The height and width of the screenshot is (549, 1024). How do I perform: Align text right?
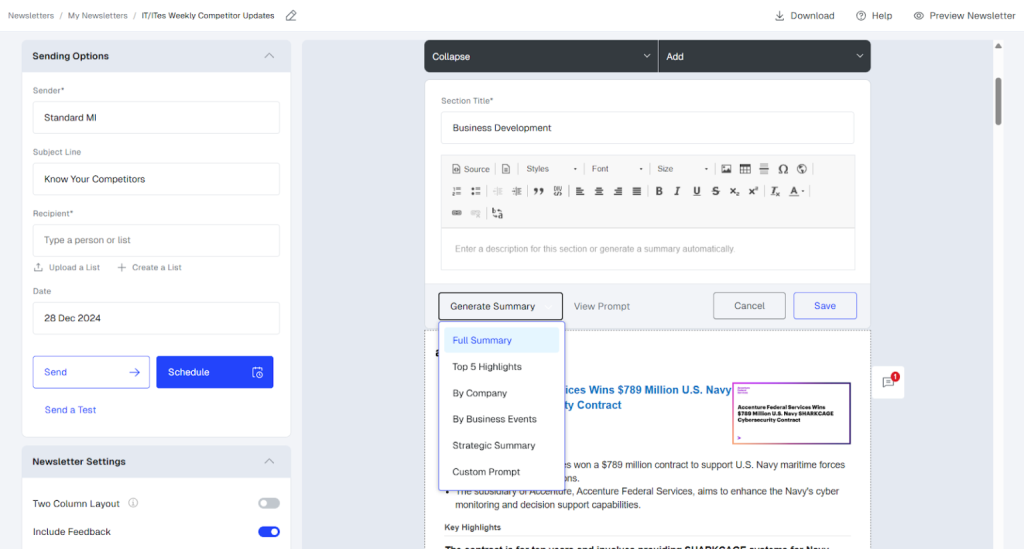pos(618,191)
